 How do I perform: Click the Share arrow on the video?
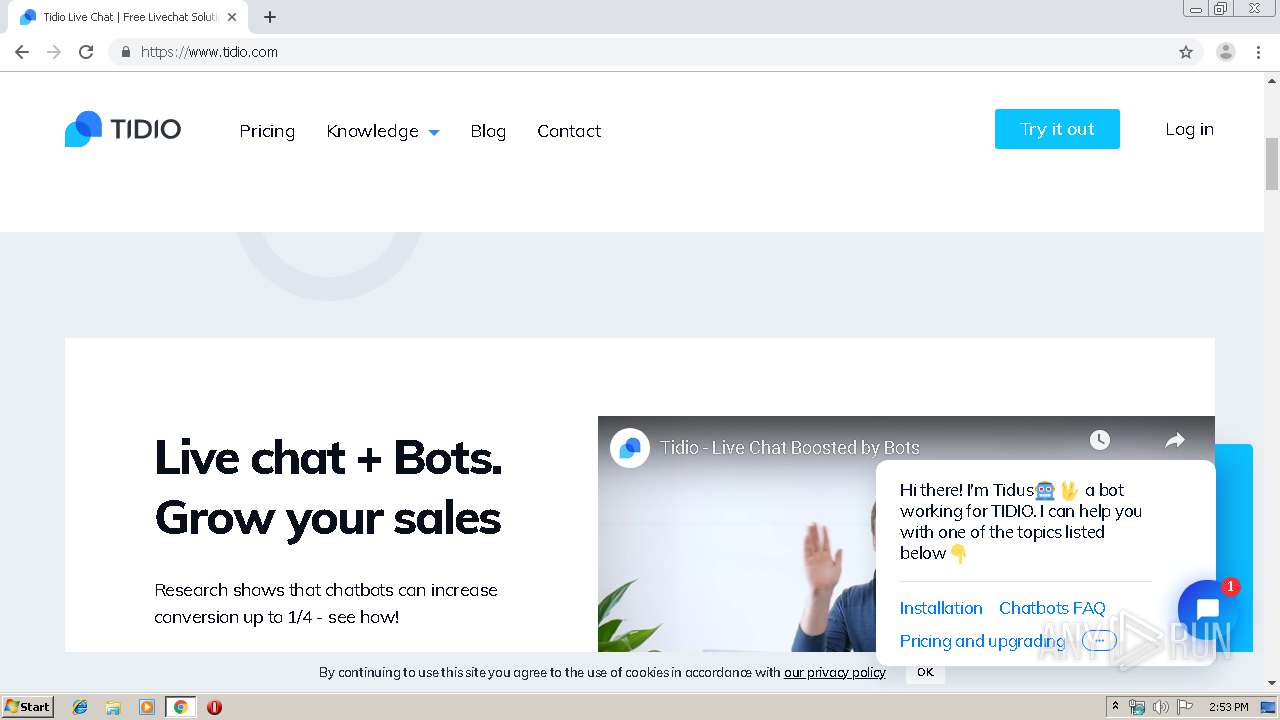coord(1175,440)
